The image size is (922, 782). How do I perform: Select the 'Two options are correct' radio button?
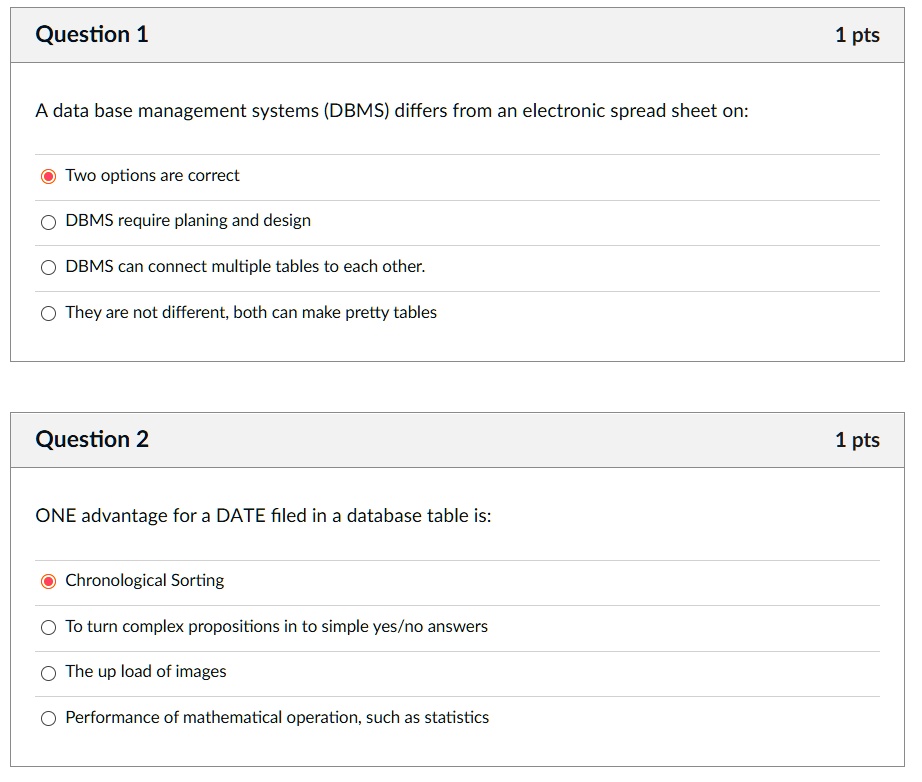[x=48, y=177]
